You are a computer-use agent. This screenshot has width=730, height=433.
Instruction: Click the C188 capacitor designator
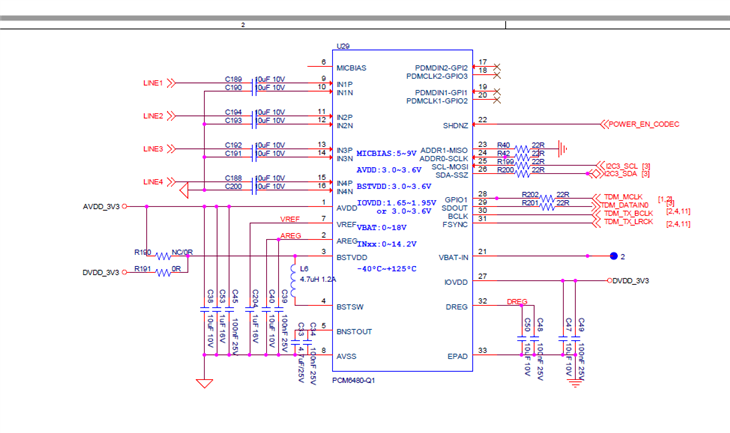pyautogui.click(x=233, y=178)
